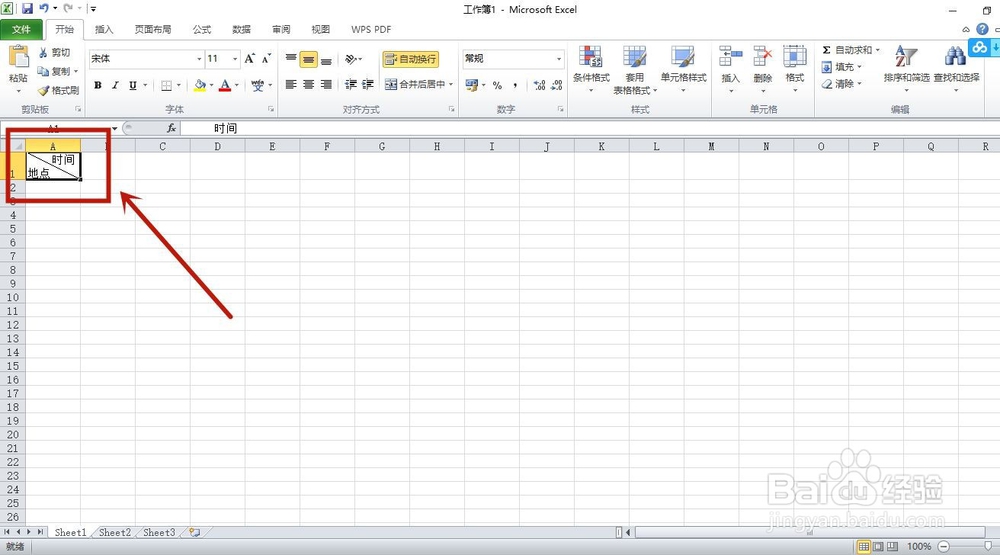Image resolution: width=1000 pixels, height=555 pixels.
Task: Open Format as Table (套用表格格式) icon
Action: point(635,57)
